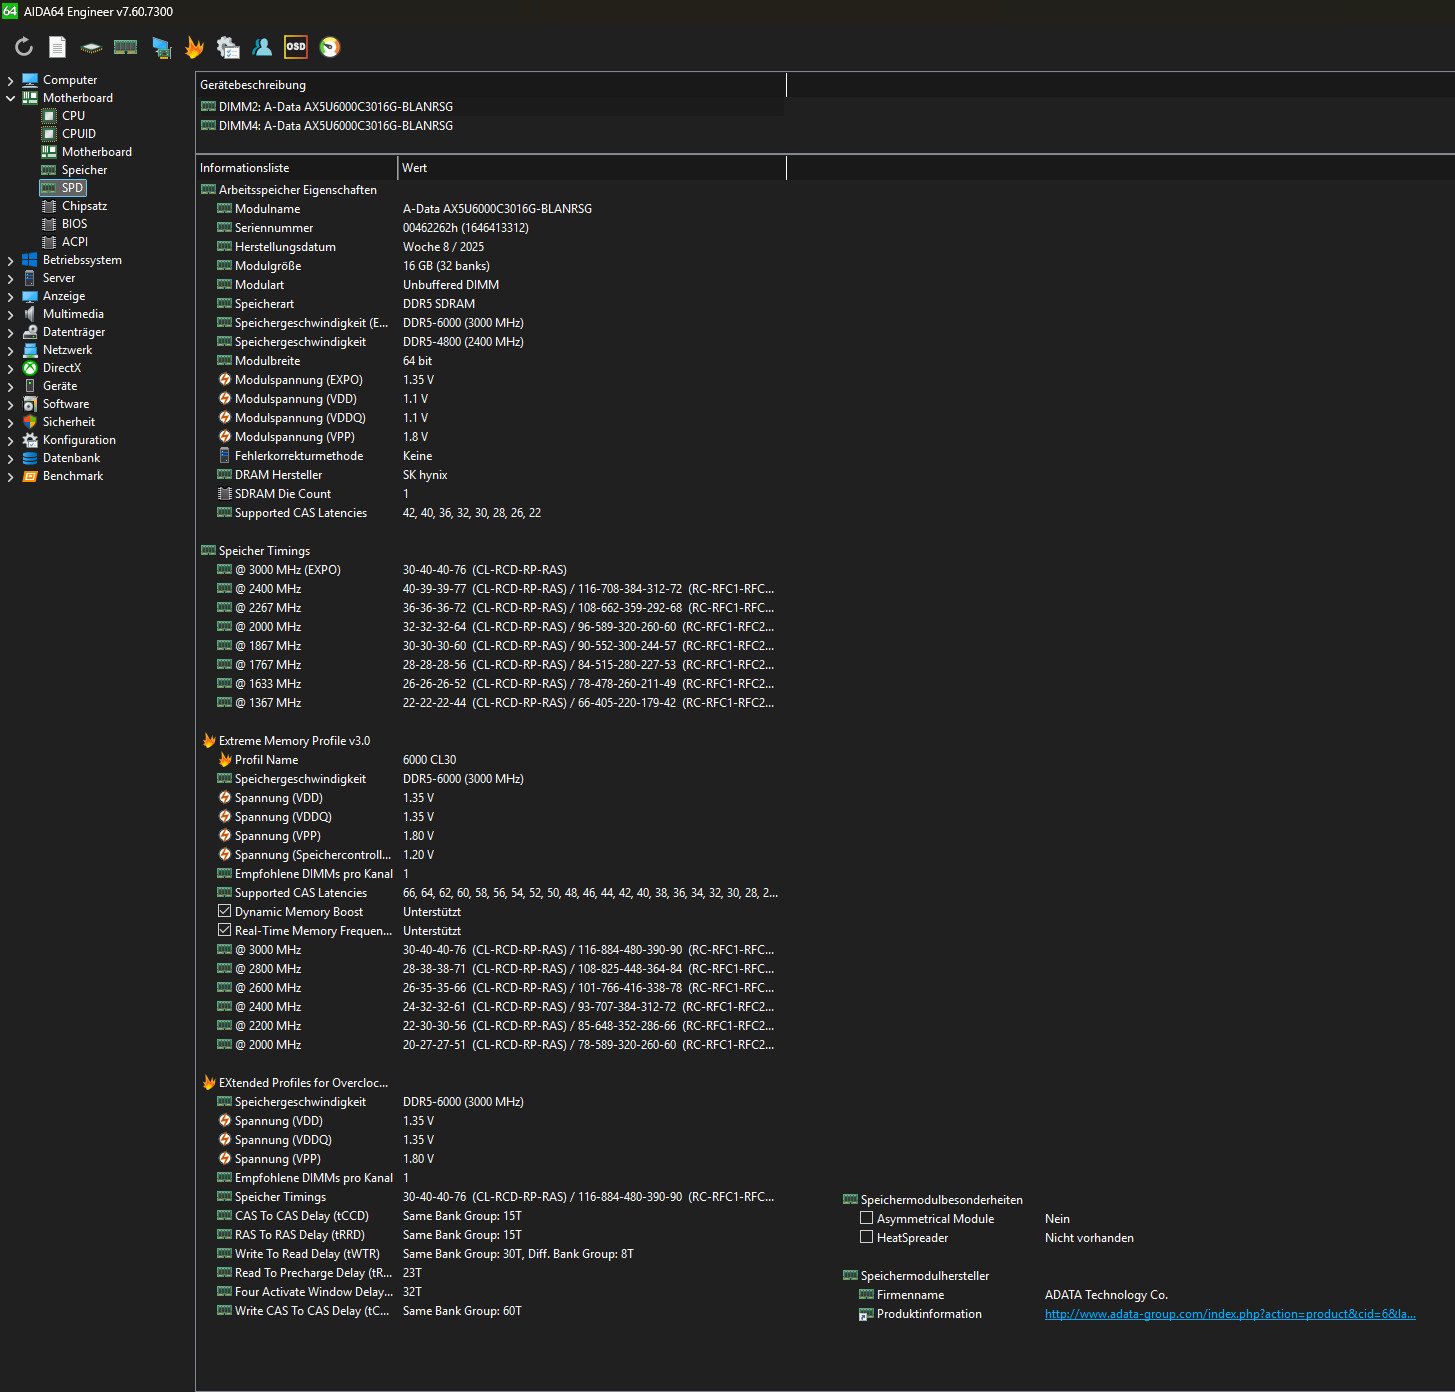This screenshot has height=1392, width=1455.
Task: Collapse the Motherboard tree node
Action: pyautogui.click(x=10, y=98)
